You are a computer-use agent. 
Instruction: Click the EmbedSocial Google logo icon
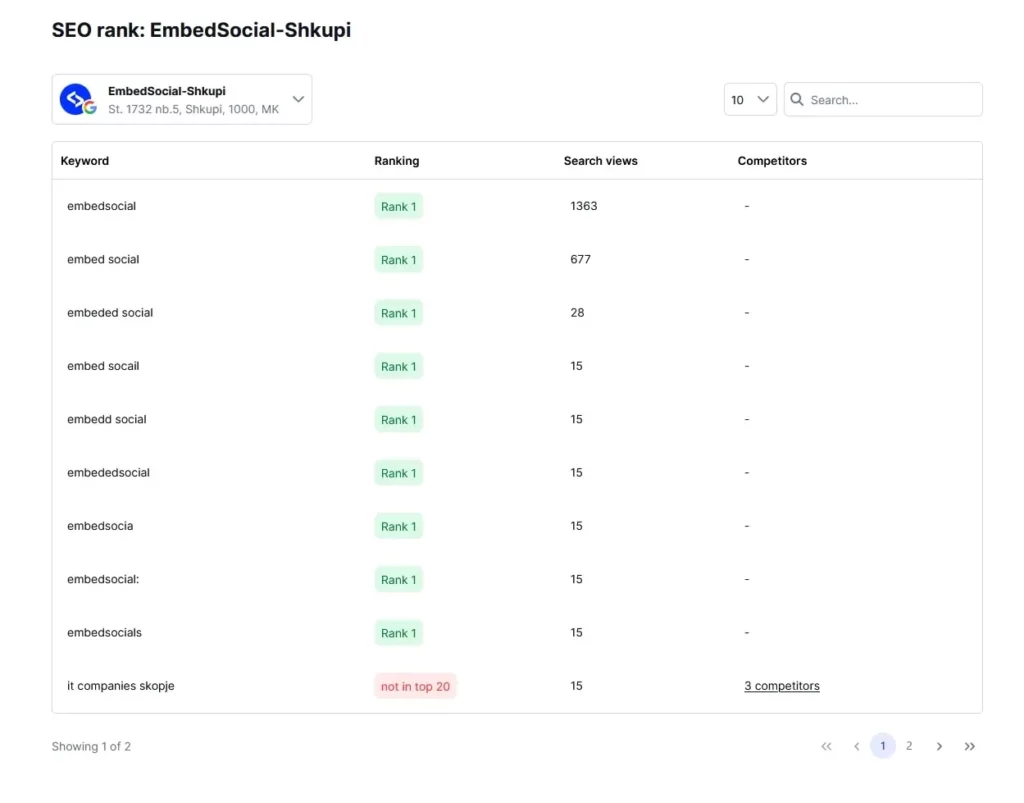click(x=77, y=100)
